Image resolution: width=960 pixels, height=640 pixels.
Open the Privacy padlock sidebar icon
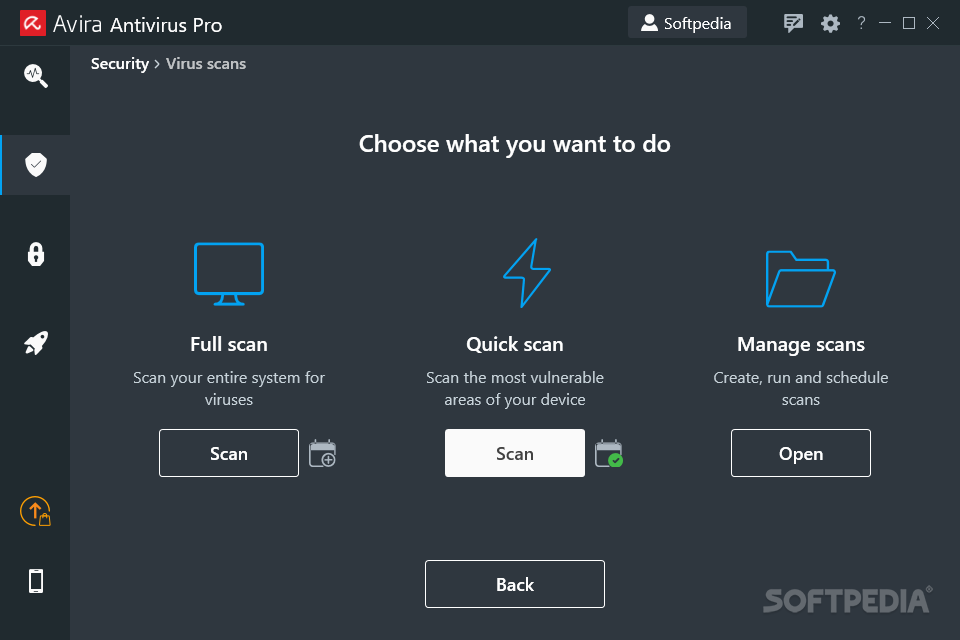click(x=36, y=254)
